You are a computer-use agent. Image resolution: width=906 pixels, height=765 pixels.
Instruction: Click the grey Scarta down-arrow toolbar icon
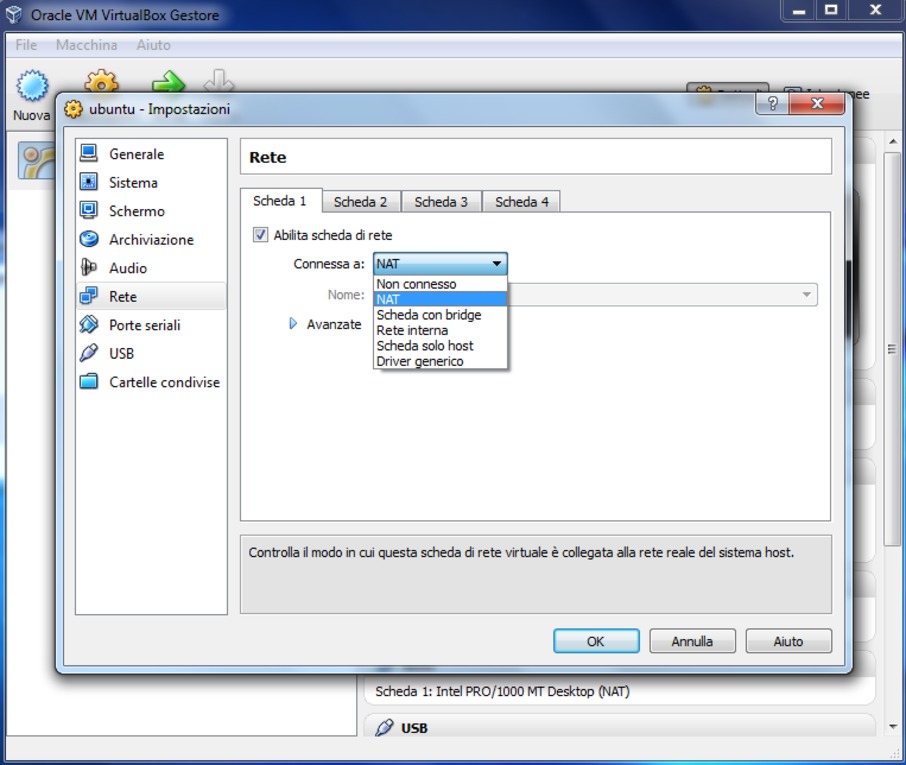coord(219,81)
